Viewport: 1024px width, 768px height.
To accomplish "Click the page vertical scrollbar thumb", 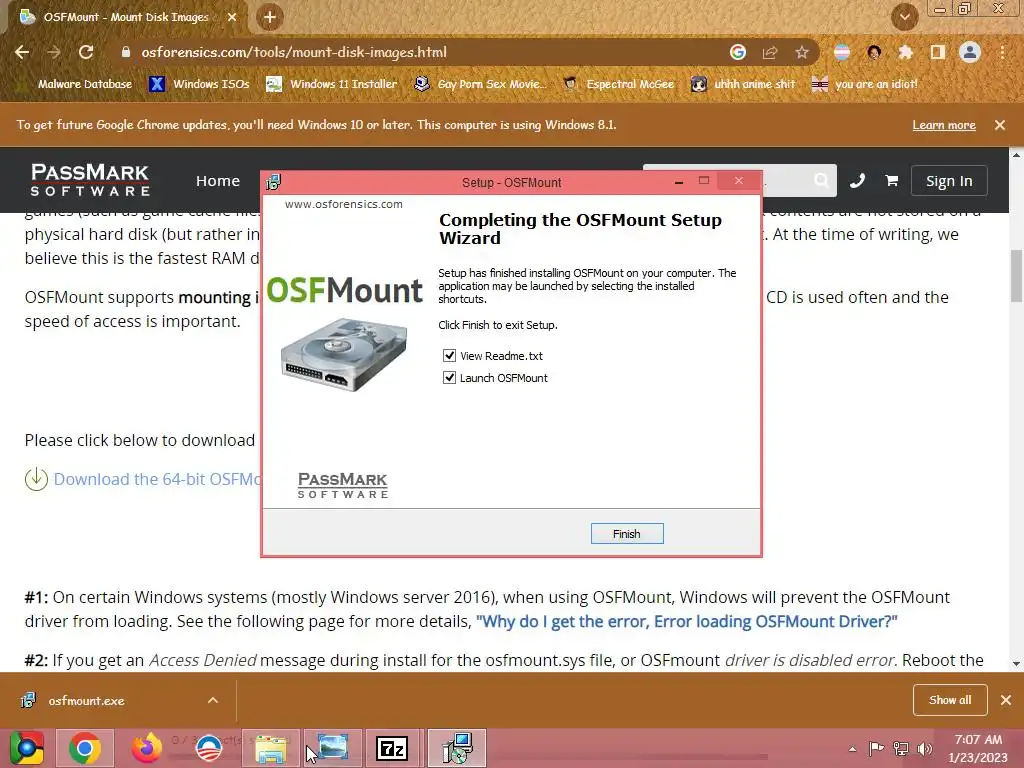I will (x=1016, y=276).
